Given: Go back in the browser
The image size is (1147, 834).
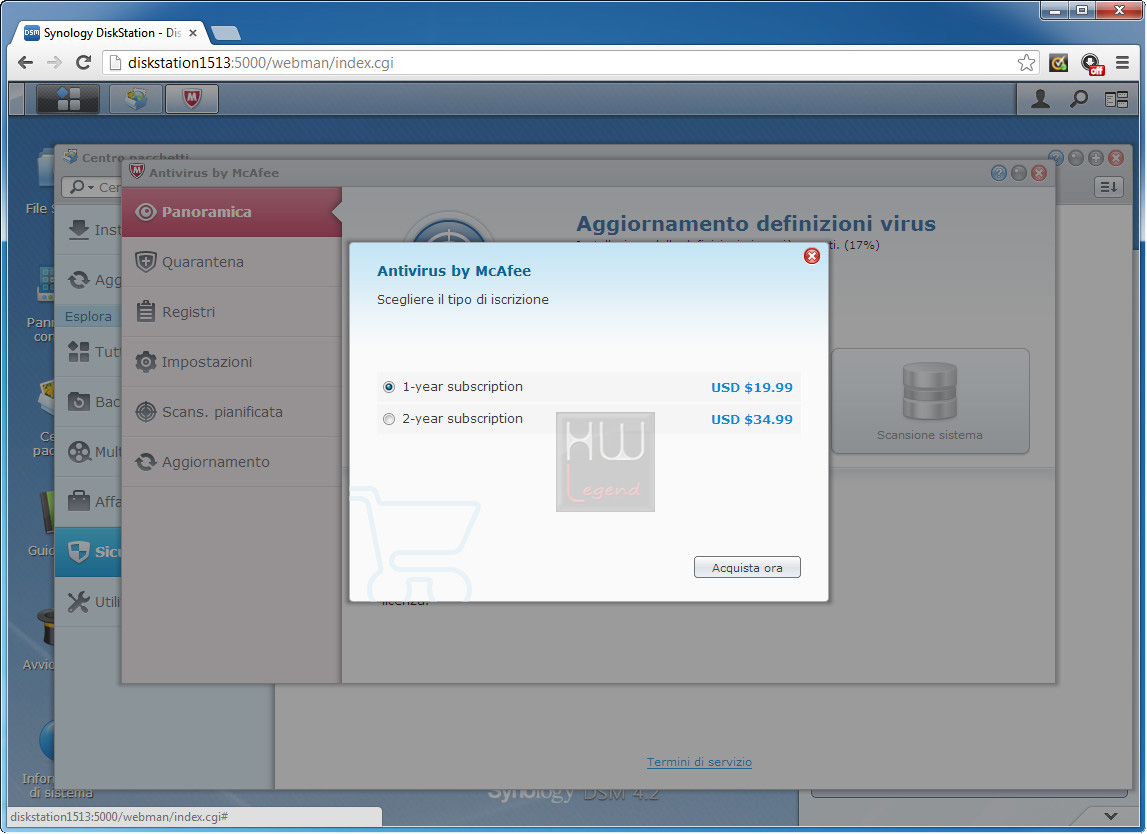Looking at the screenshot, I should [26, 63].
